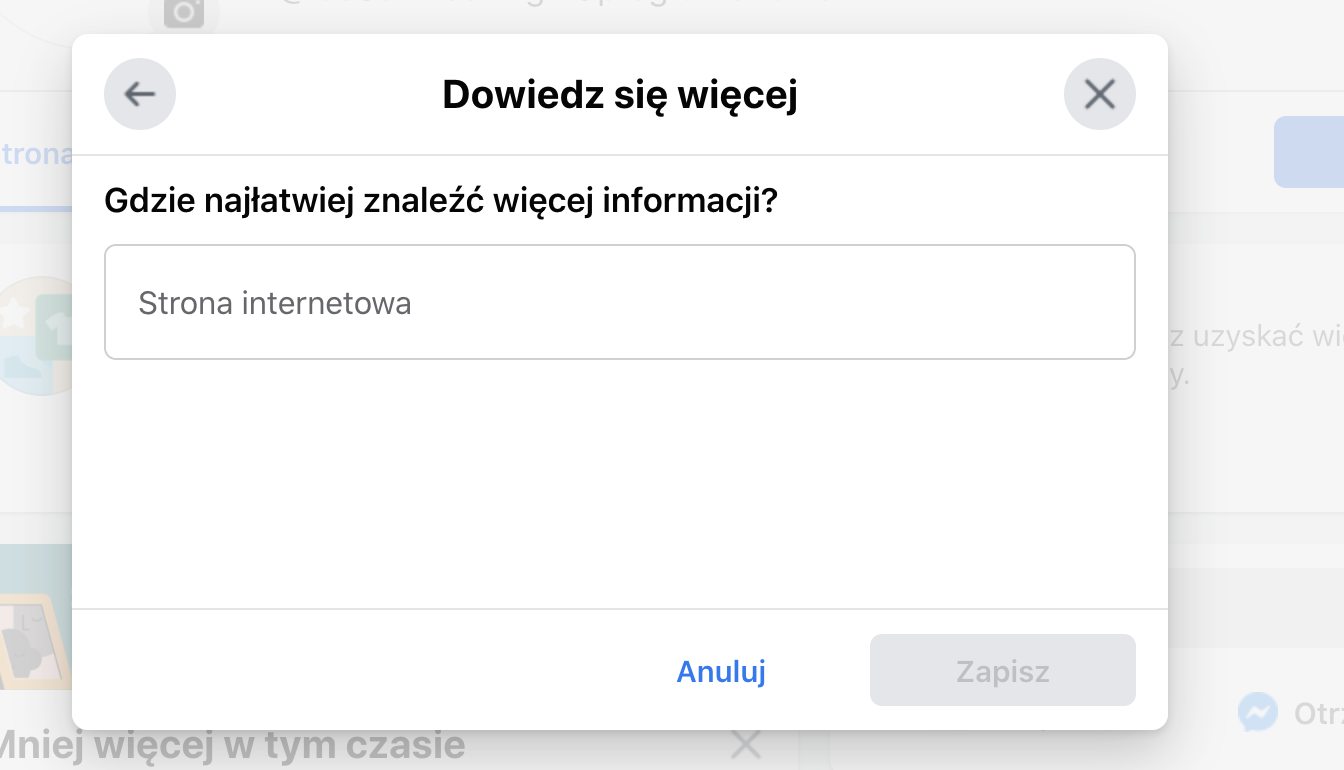
Task: Go back using the dialog's left arrow
Action: point(140,94)
